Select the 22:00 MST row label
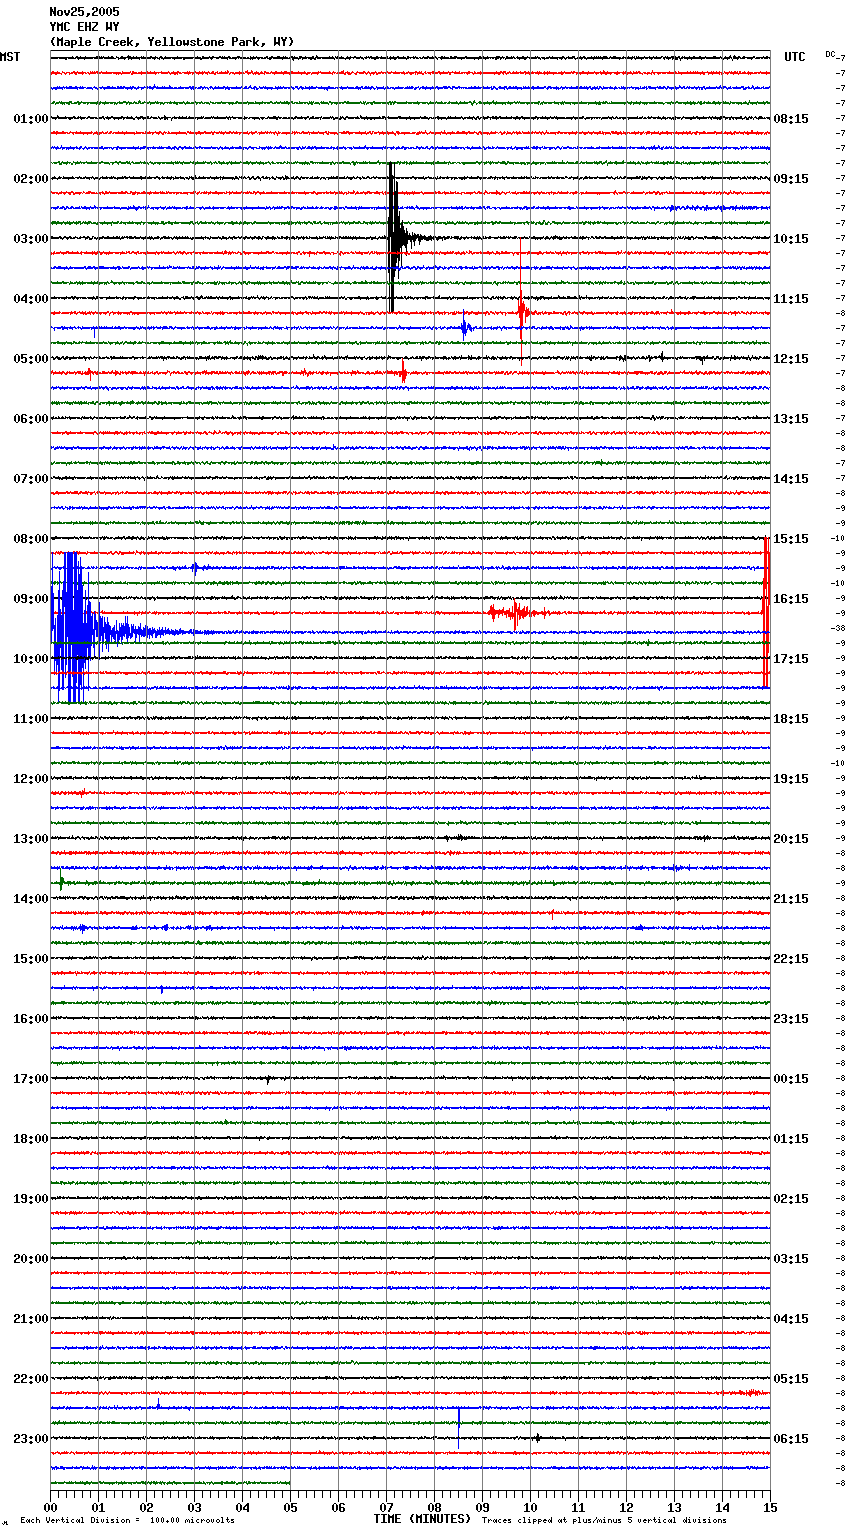Image resolution: width=850 pixels, height=1534 pixels. 31,1379
